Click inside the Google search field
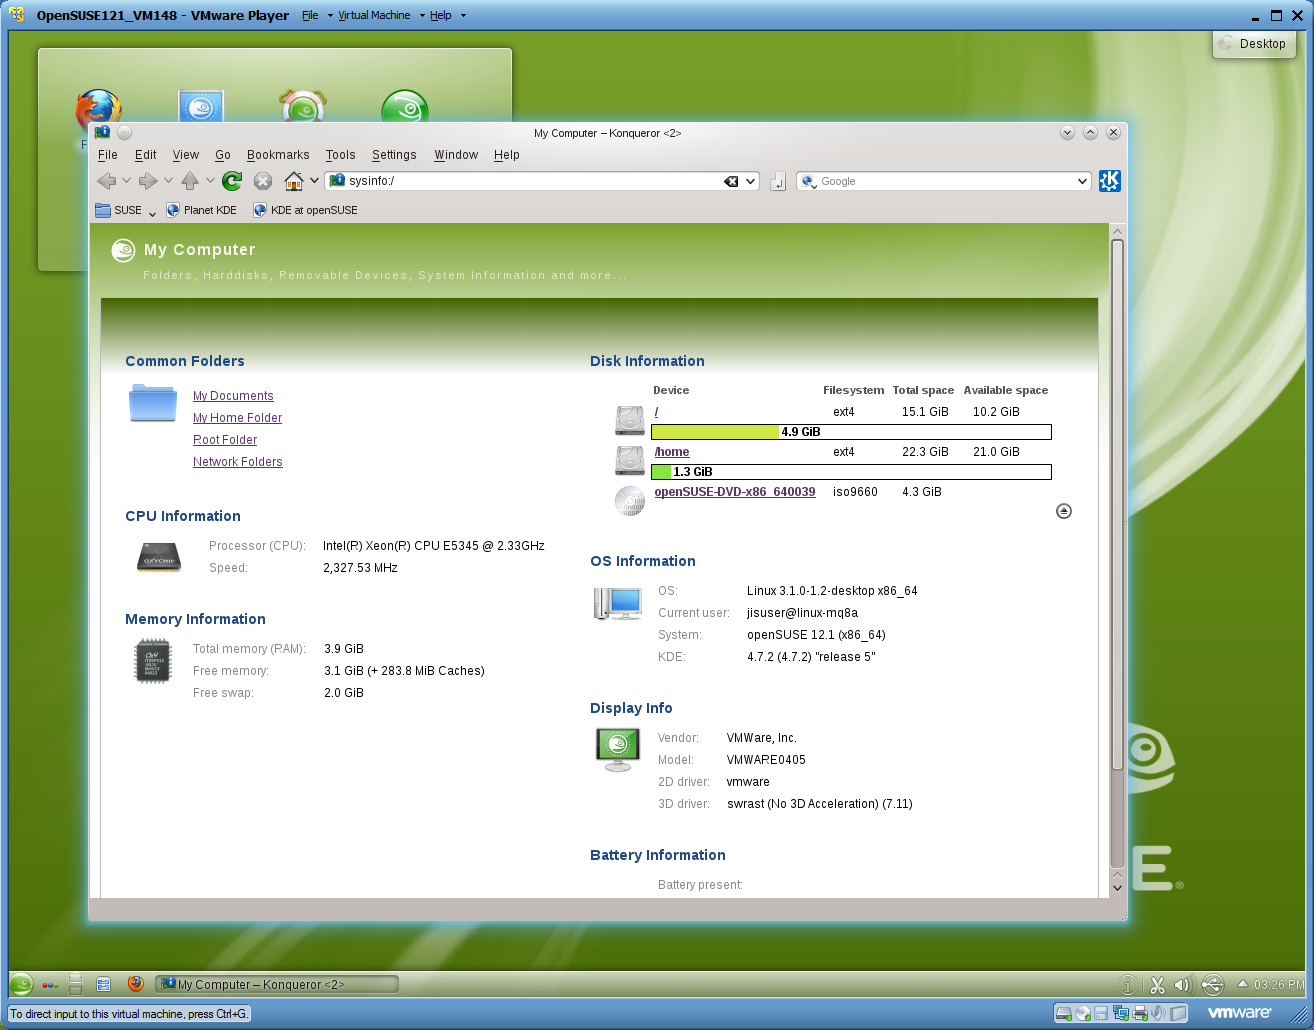 pyautogui.click(x=940, y=181)
